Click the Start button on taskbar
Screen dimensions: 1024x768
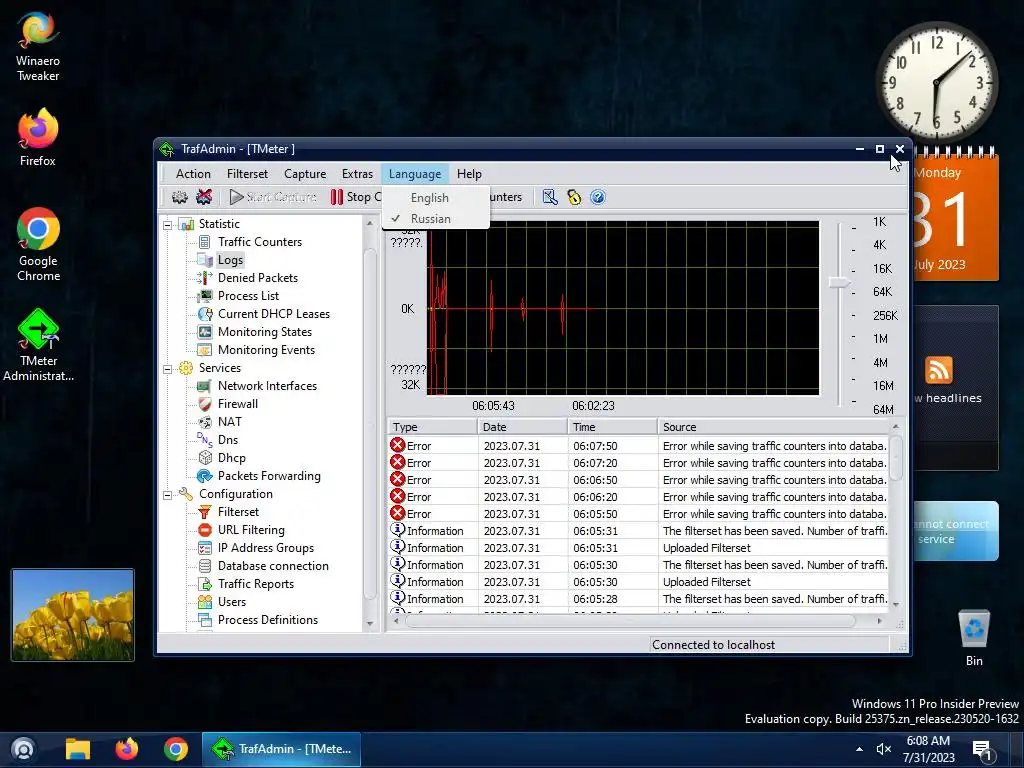click(23, 749)
